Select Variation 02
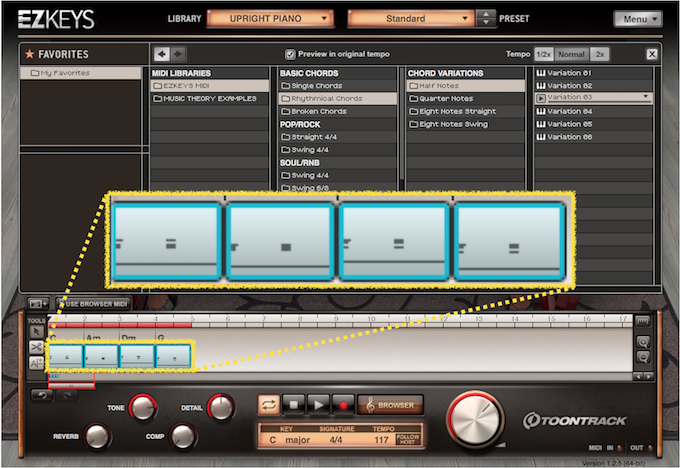680x468 pixels. pyautogui.click(x=593, y=85)
